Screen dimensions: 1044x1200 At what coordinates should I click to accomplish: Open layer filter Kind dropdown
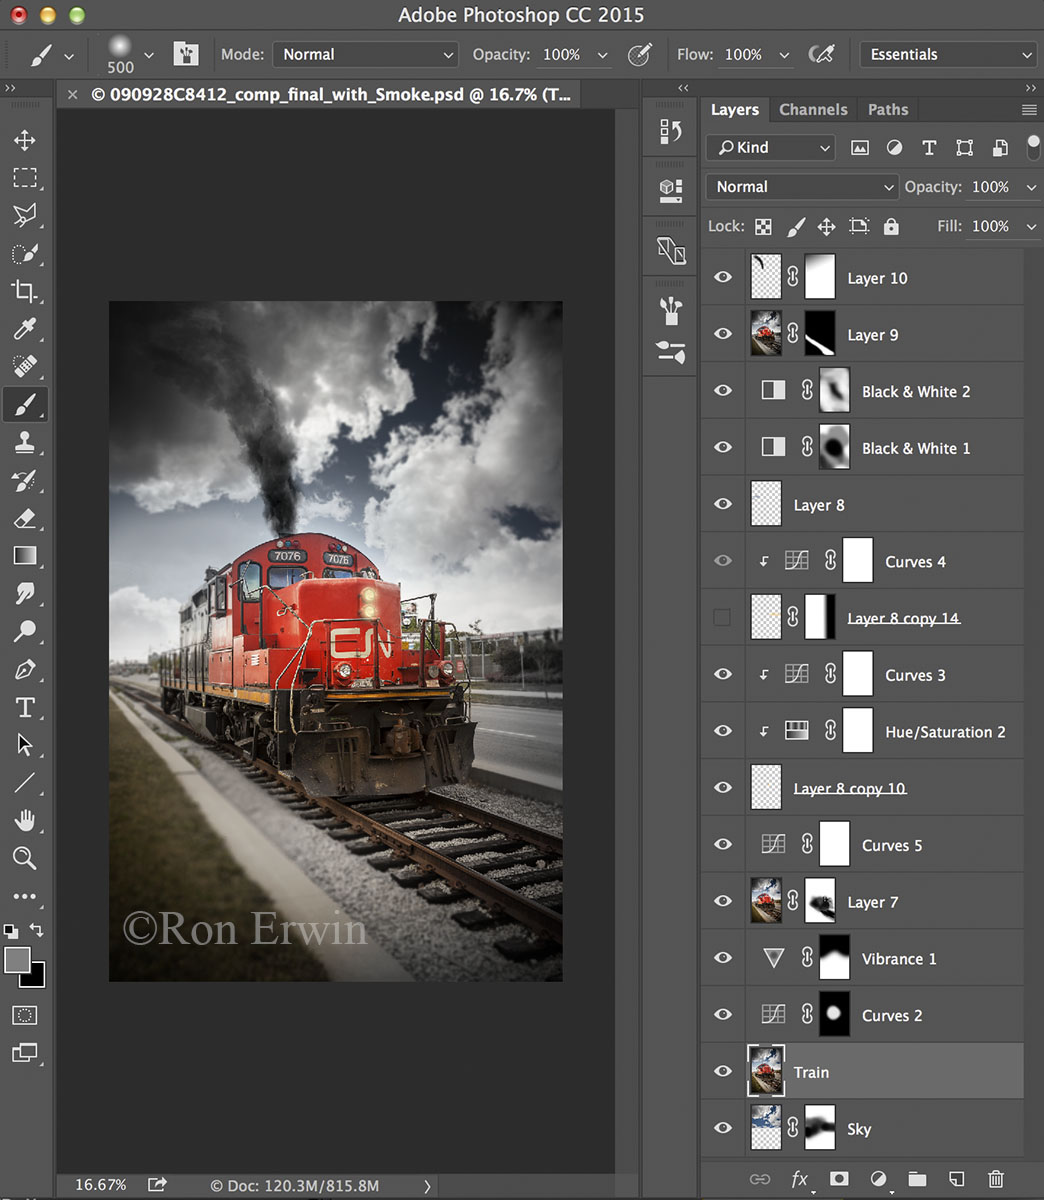click(x=770, y=147)
